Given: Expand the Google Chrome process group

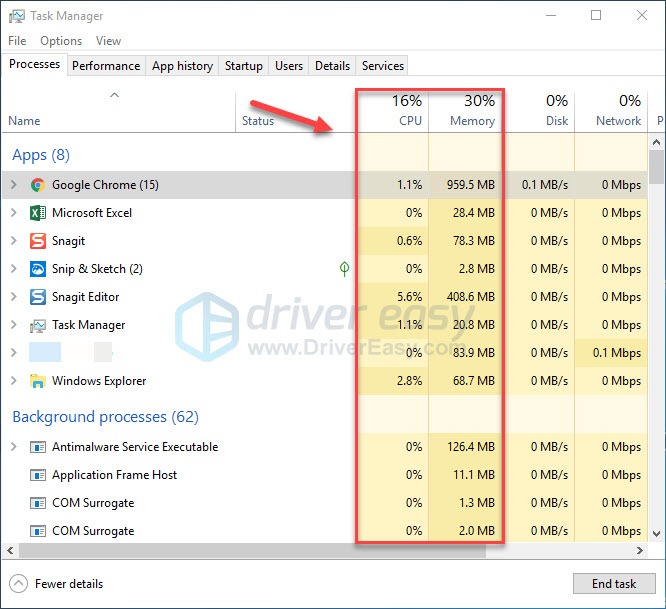Looking at the screenshot, I should [13, 185].
